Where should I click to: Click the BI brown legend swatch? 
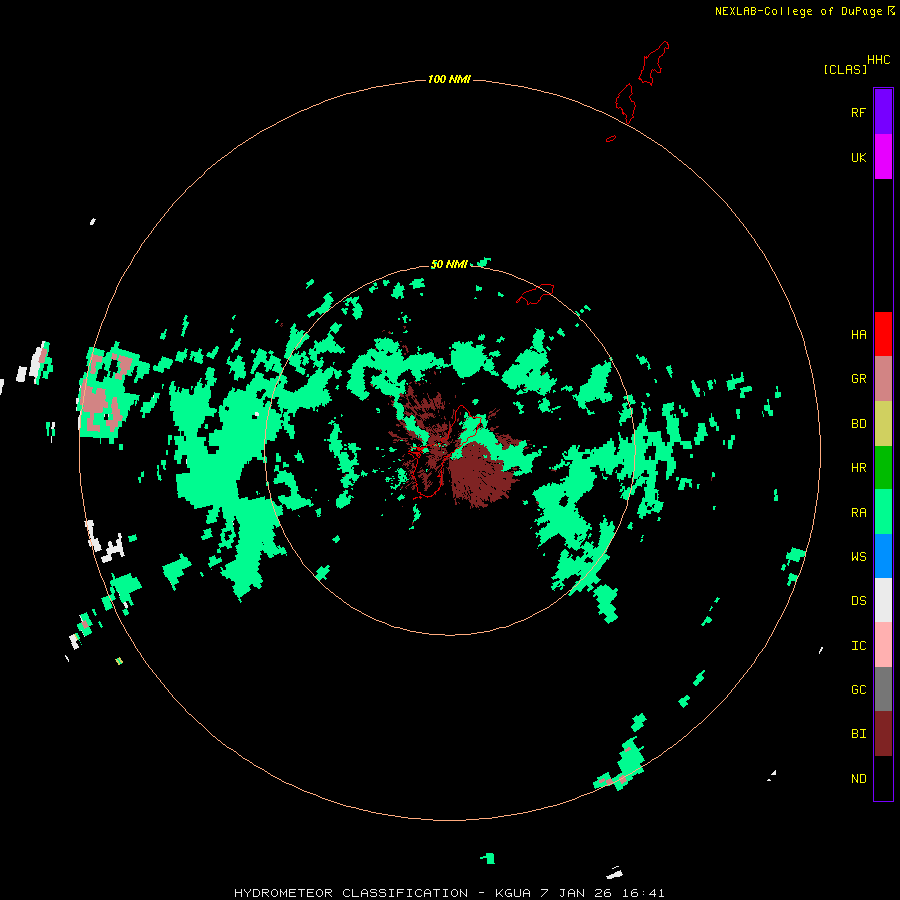click(x=883, y=734)
